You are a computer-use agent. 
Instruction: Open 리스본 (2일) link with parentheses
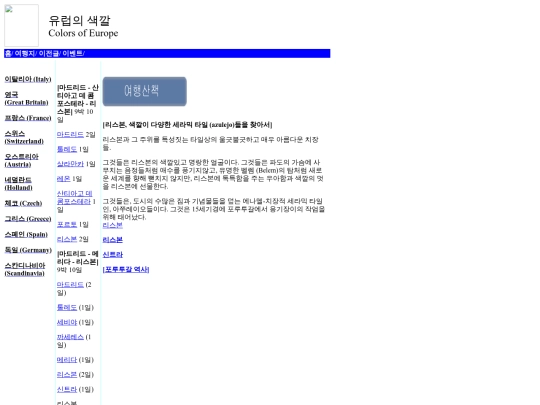coord(67,375)
